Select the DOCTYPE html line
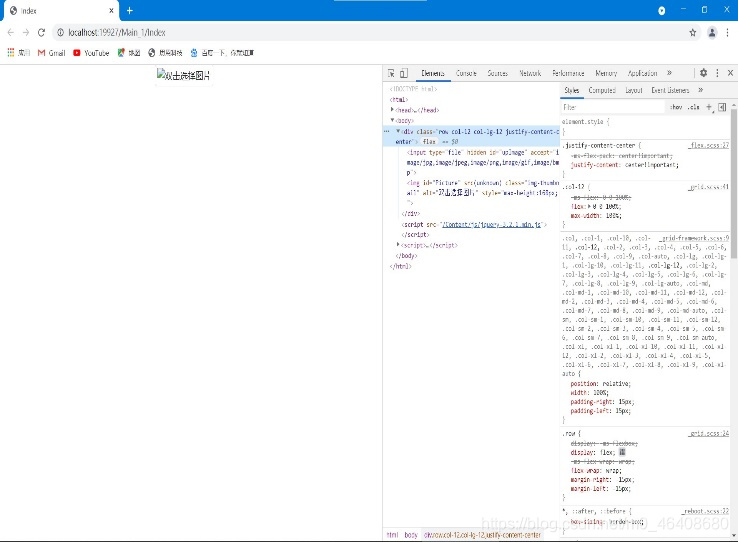This screenshot has height=542, width=738. (413, 88)
